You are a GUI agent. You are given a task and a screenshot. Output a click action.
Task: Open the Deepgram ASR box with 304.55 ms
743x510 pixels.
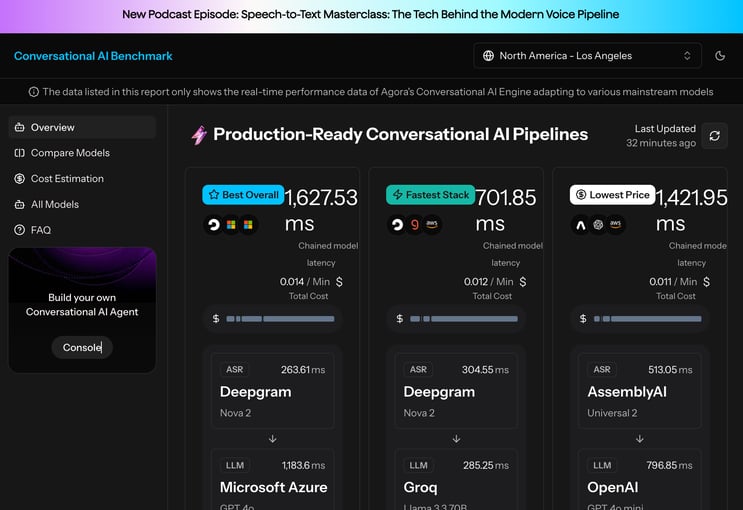pos(456,391)
